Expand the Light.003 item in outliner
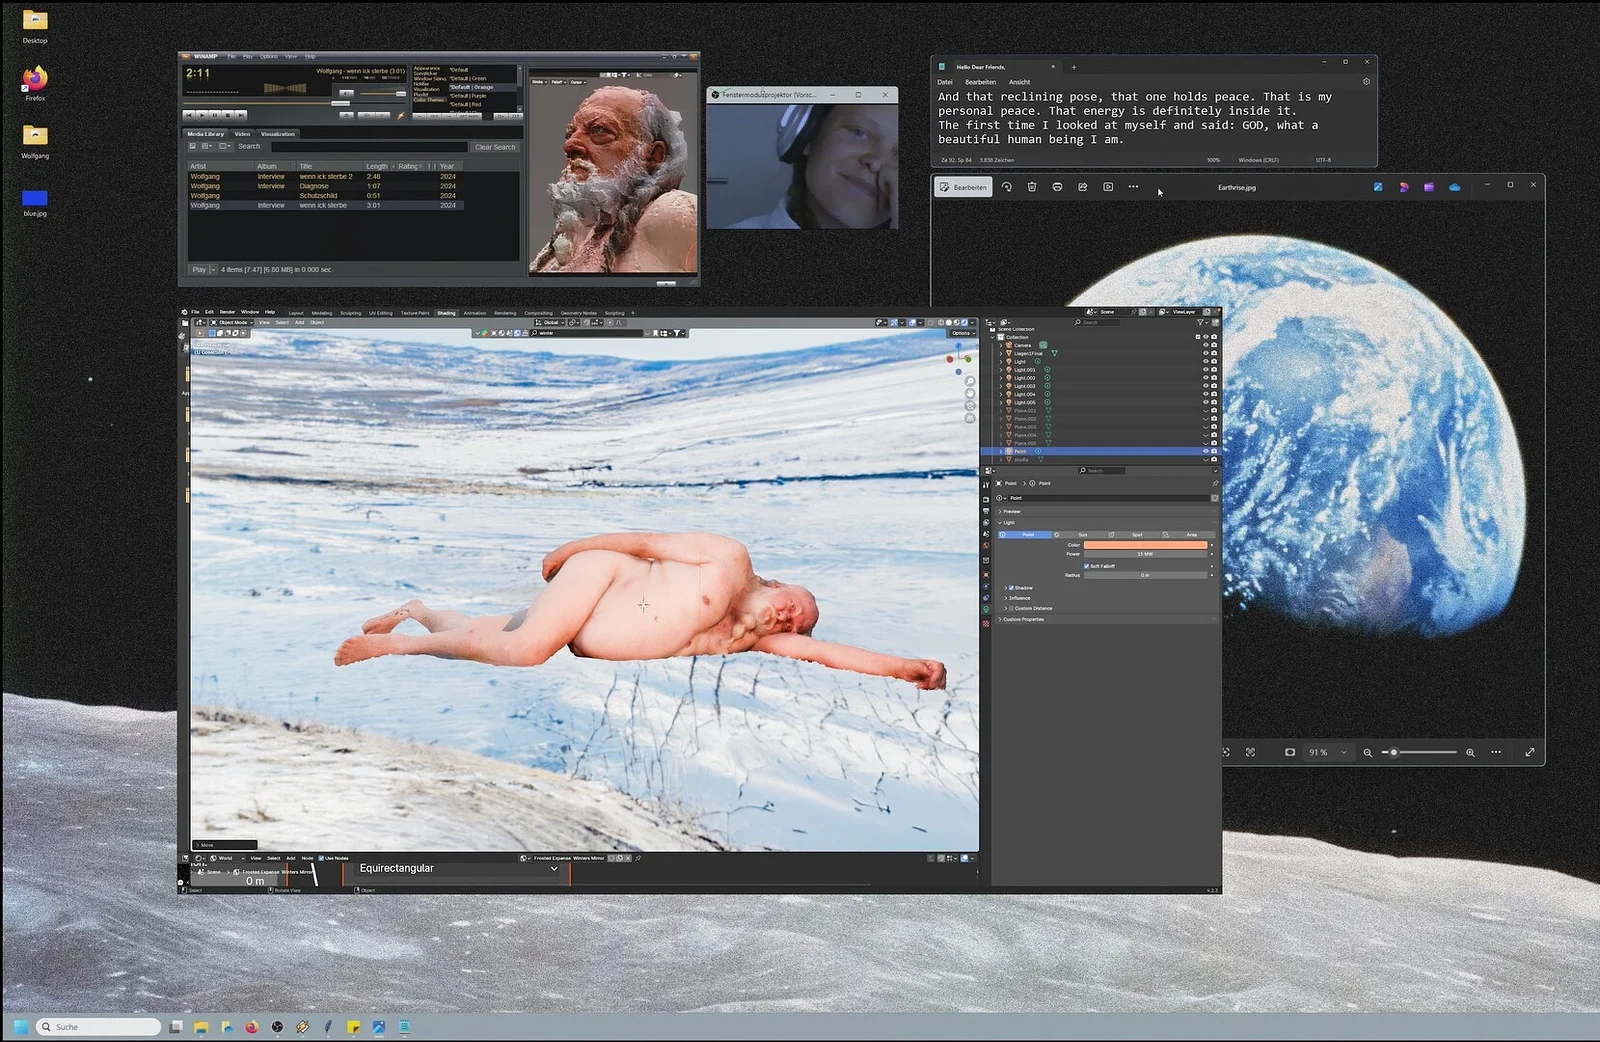The width and height of the screenshot is (1600, 1042). click(1001, 386)
